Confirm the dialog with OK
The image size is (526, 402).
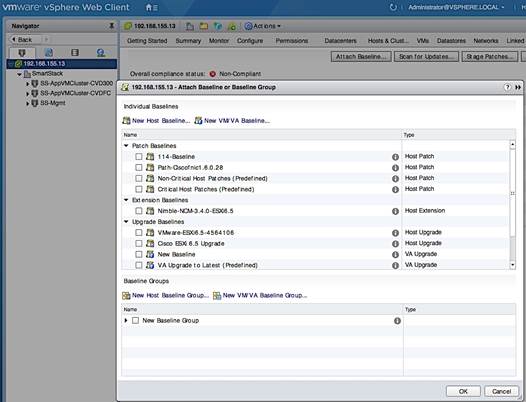pyautogui.click(x=463, y=391)
